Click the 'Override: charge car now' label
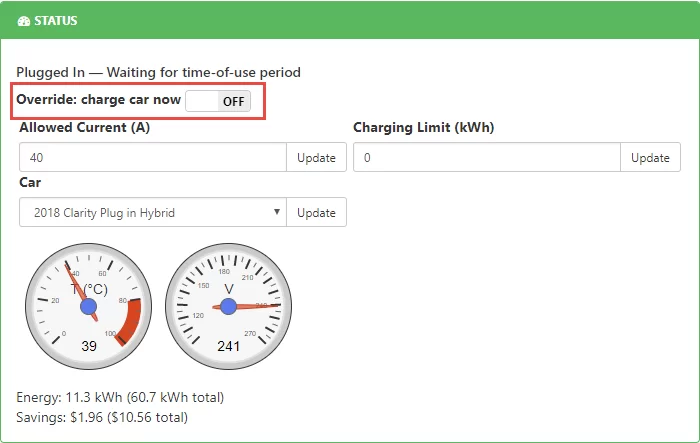Image resolution: width=700 pixels, height=443 pixels. pos(99,101)
